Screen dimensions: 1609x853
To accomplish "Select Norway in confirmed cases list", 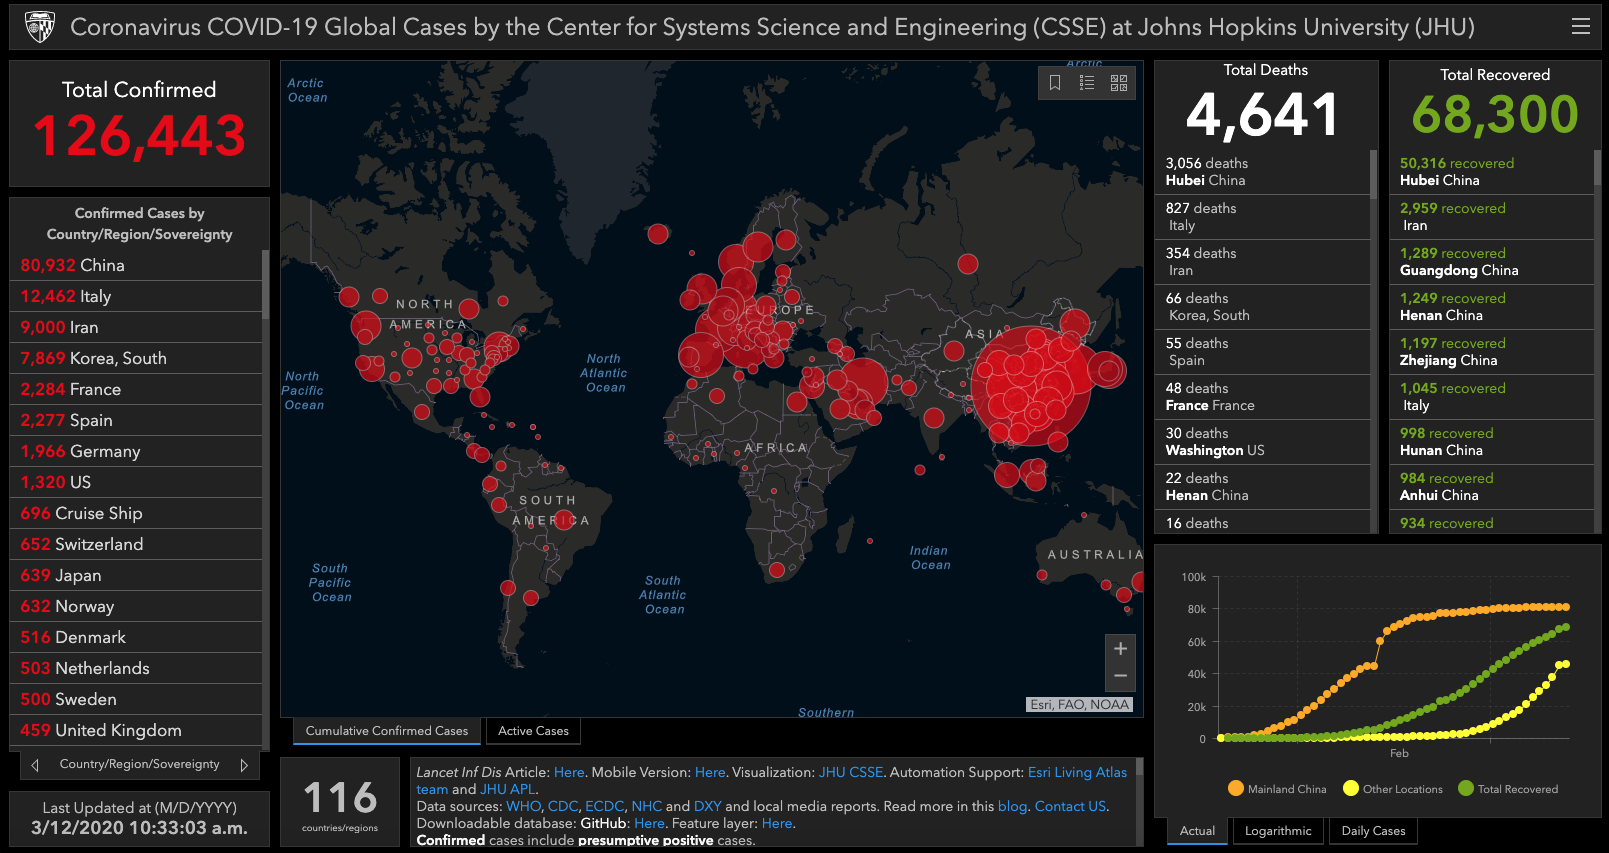I will pos(136,606).
